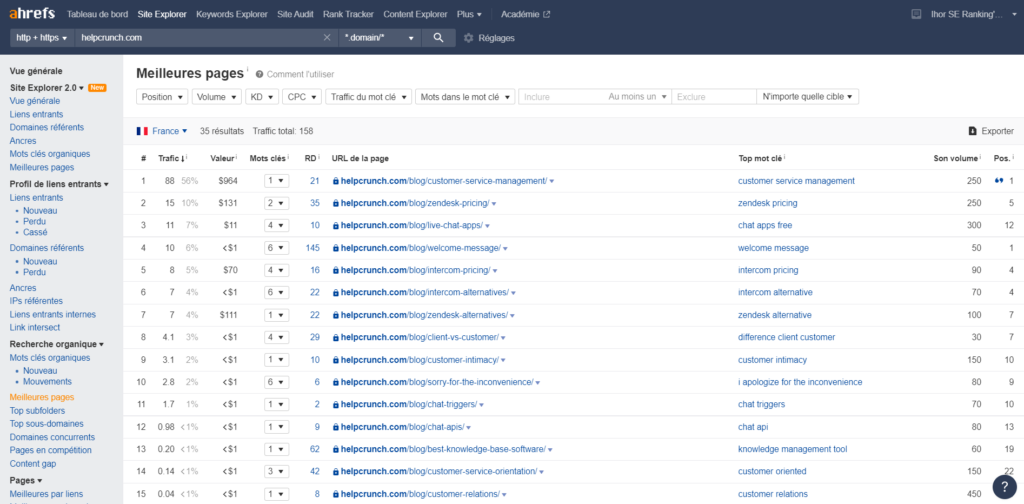Image resolution: width=1024 pixels, height=504 pixels.
Task: Expand URL arrow for live-chat-apps page
Action: 488,226
